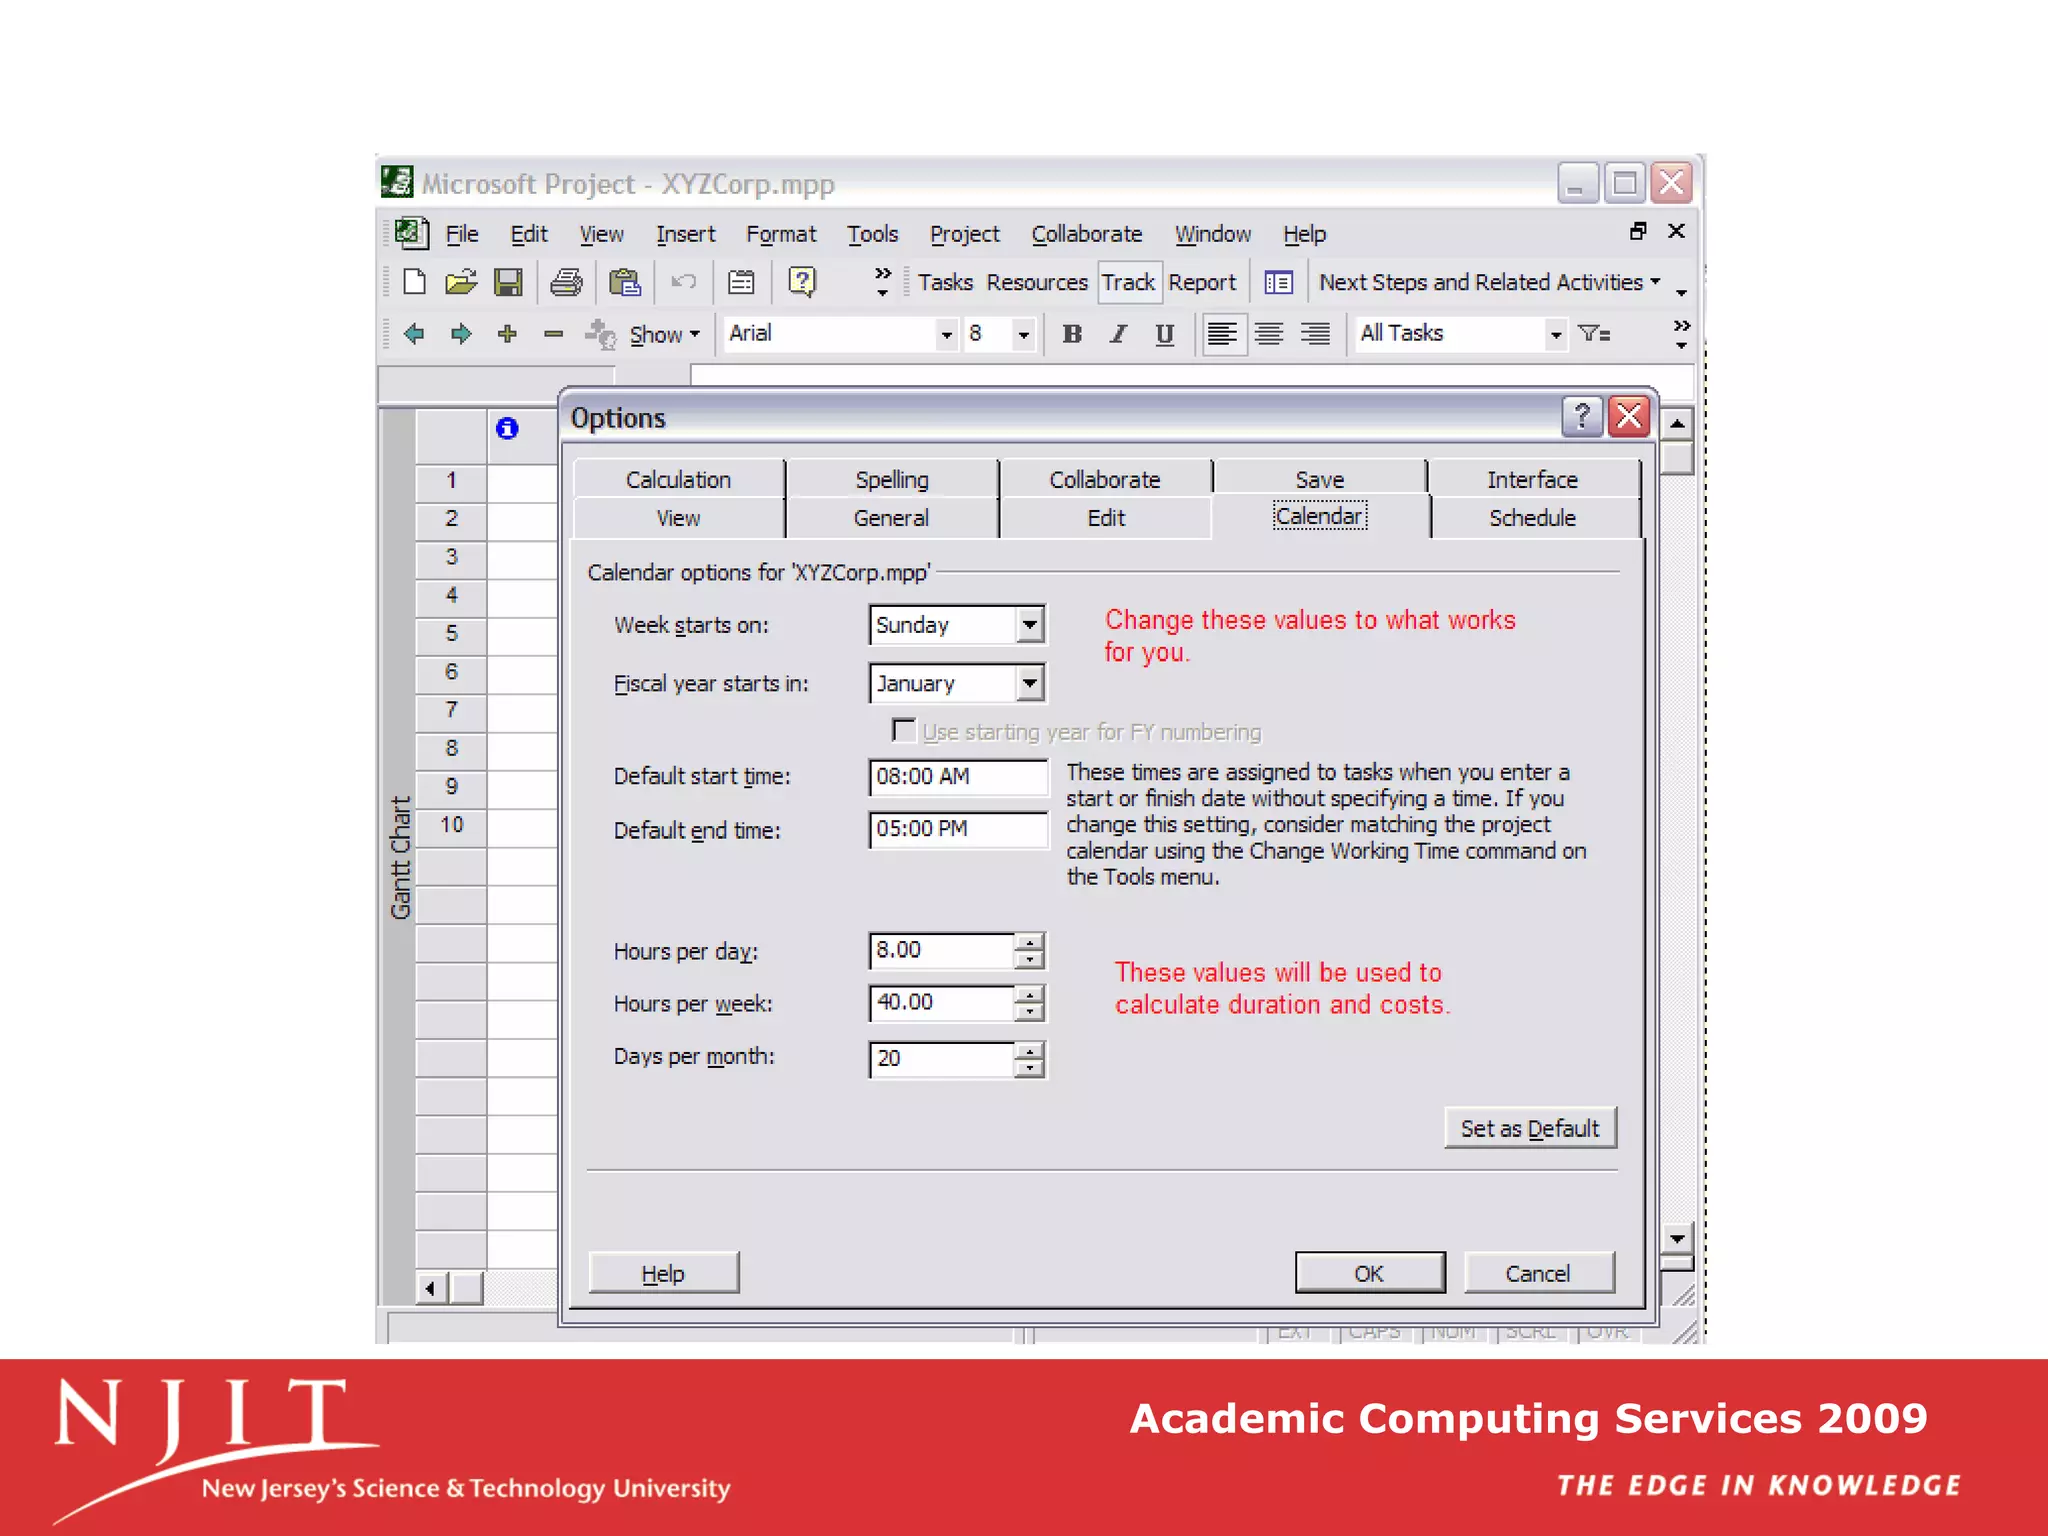Expand the Week starts on dropdown
Image resolution: width=2048 pixels, height=1536 pixels.
pyautogui.click(x=1029, y=625)
